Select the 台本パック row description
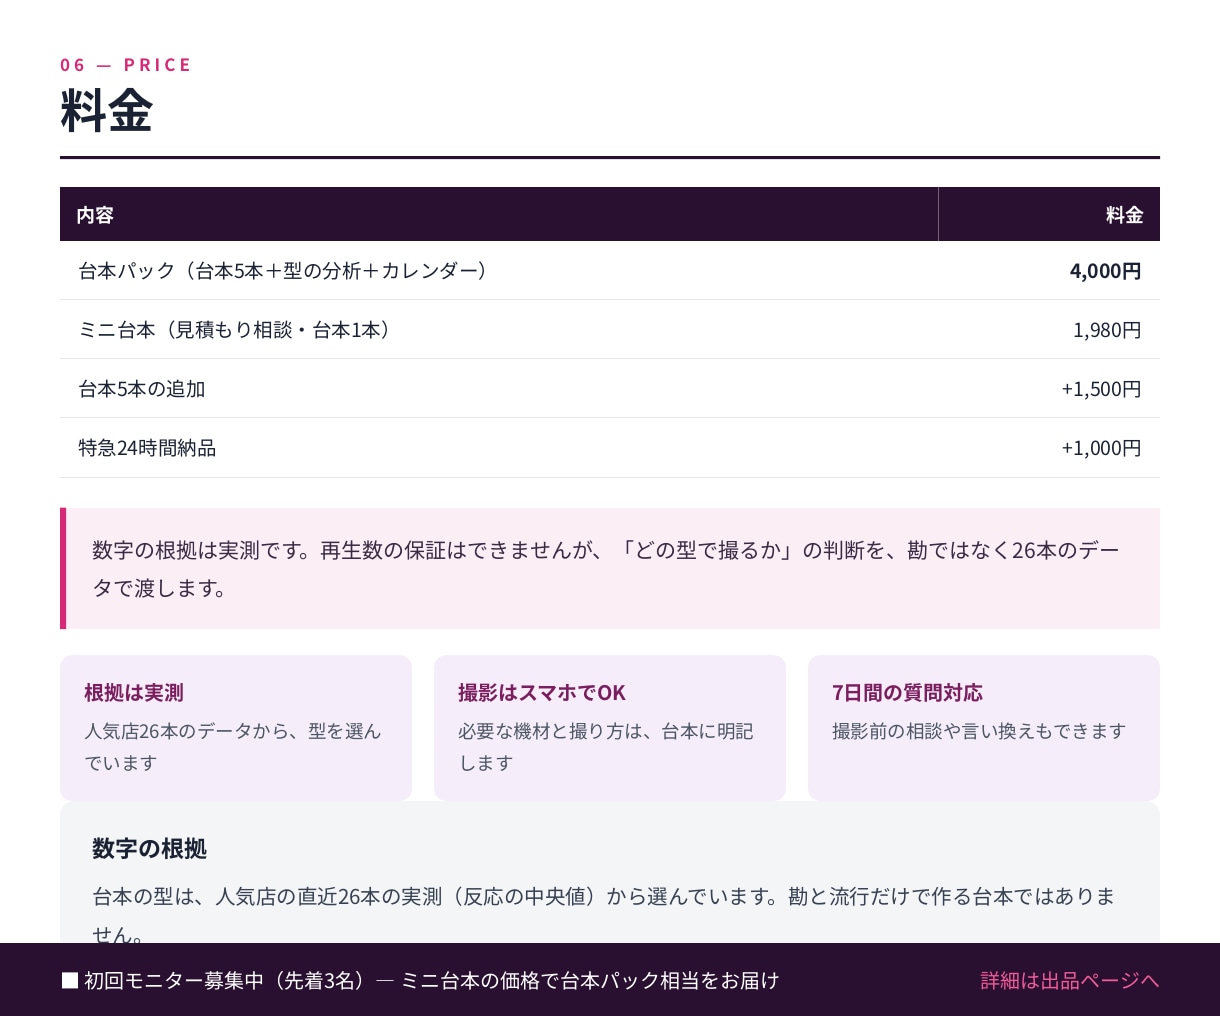This screenshot has width=1220, height=1016. 283,271
